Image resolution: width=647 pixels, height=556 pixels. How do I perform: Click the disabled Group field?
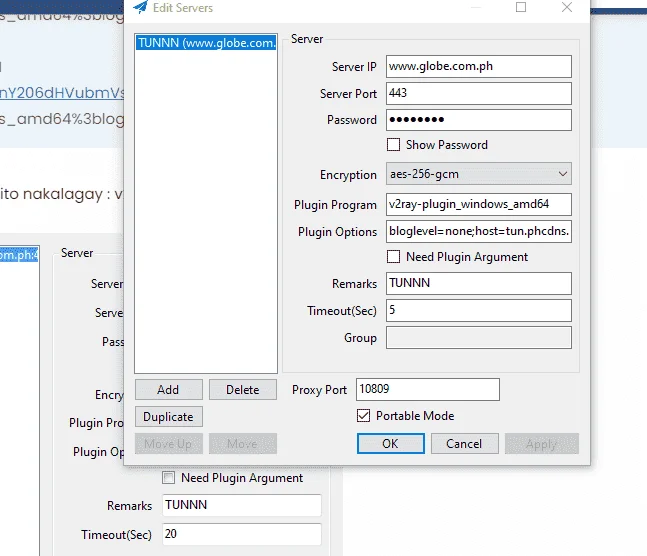[479, 338]
